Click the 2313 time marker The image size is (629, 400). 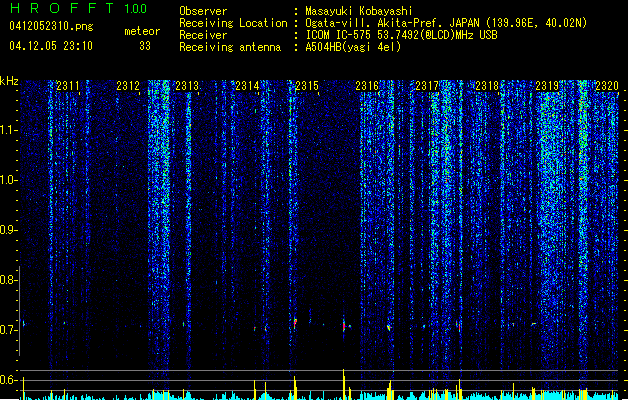187,86
